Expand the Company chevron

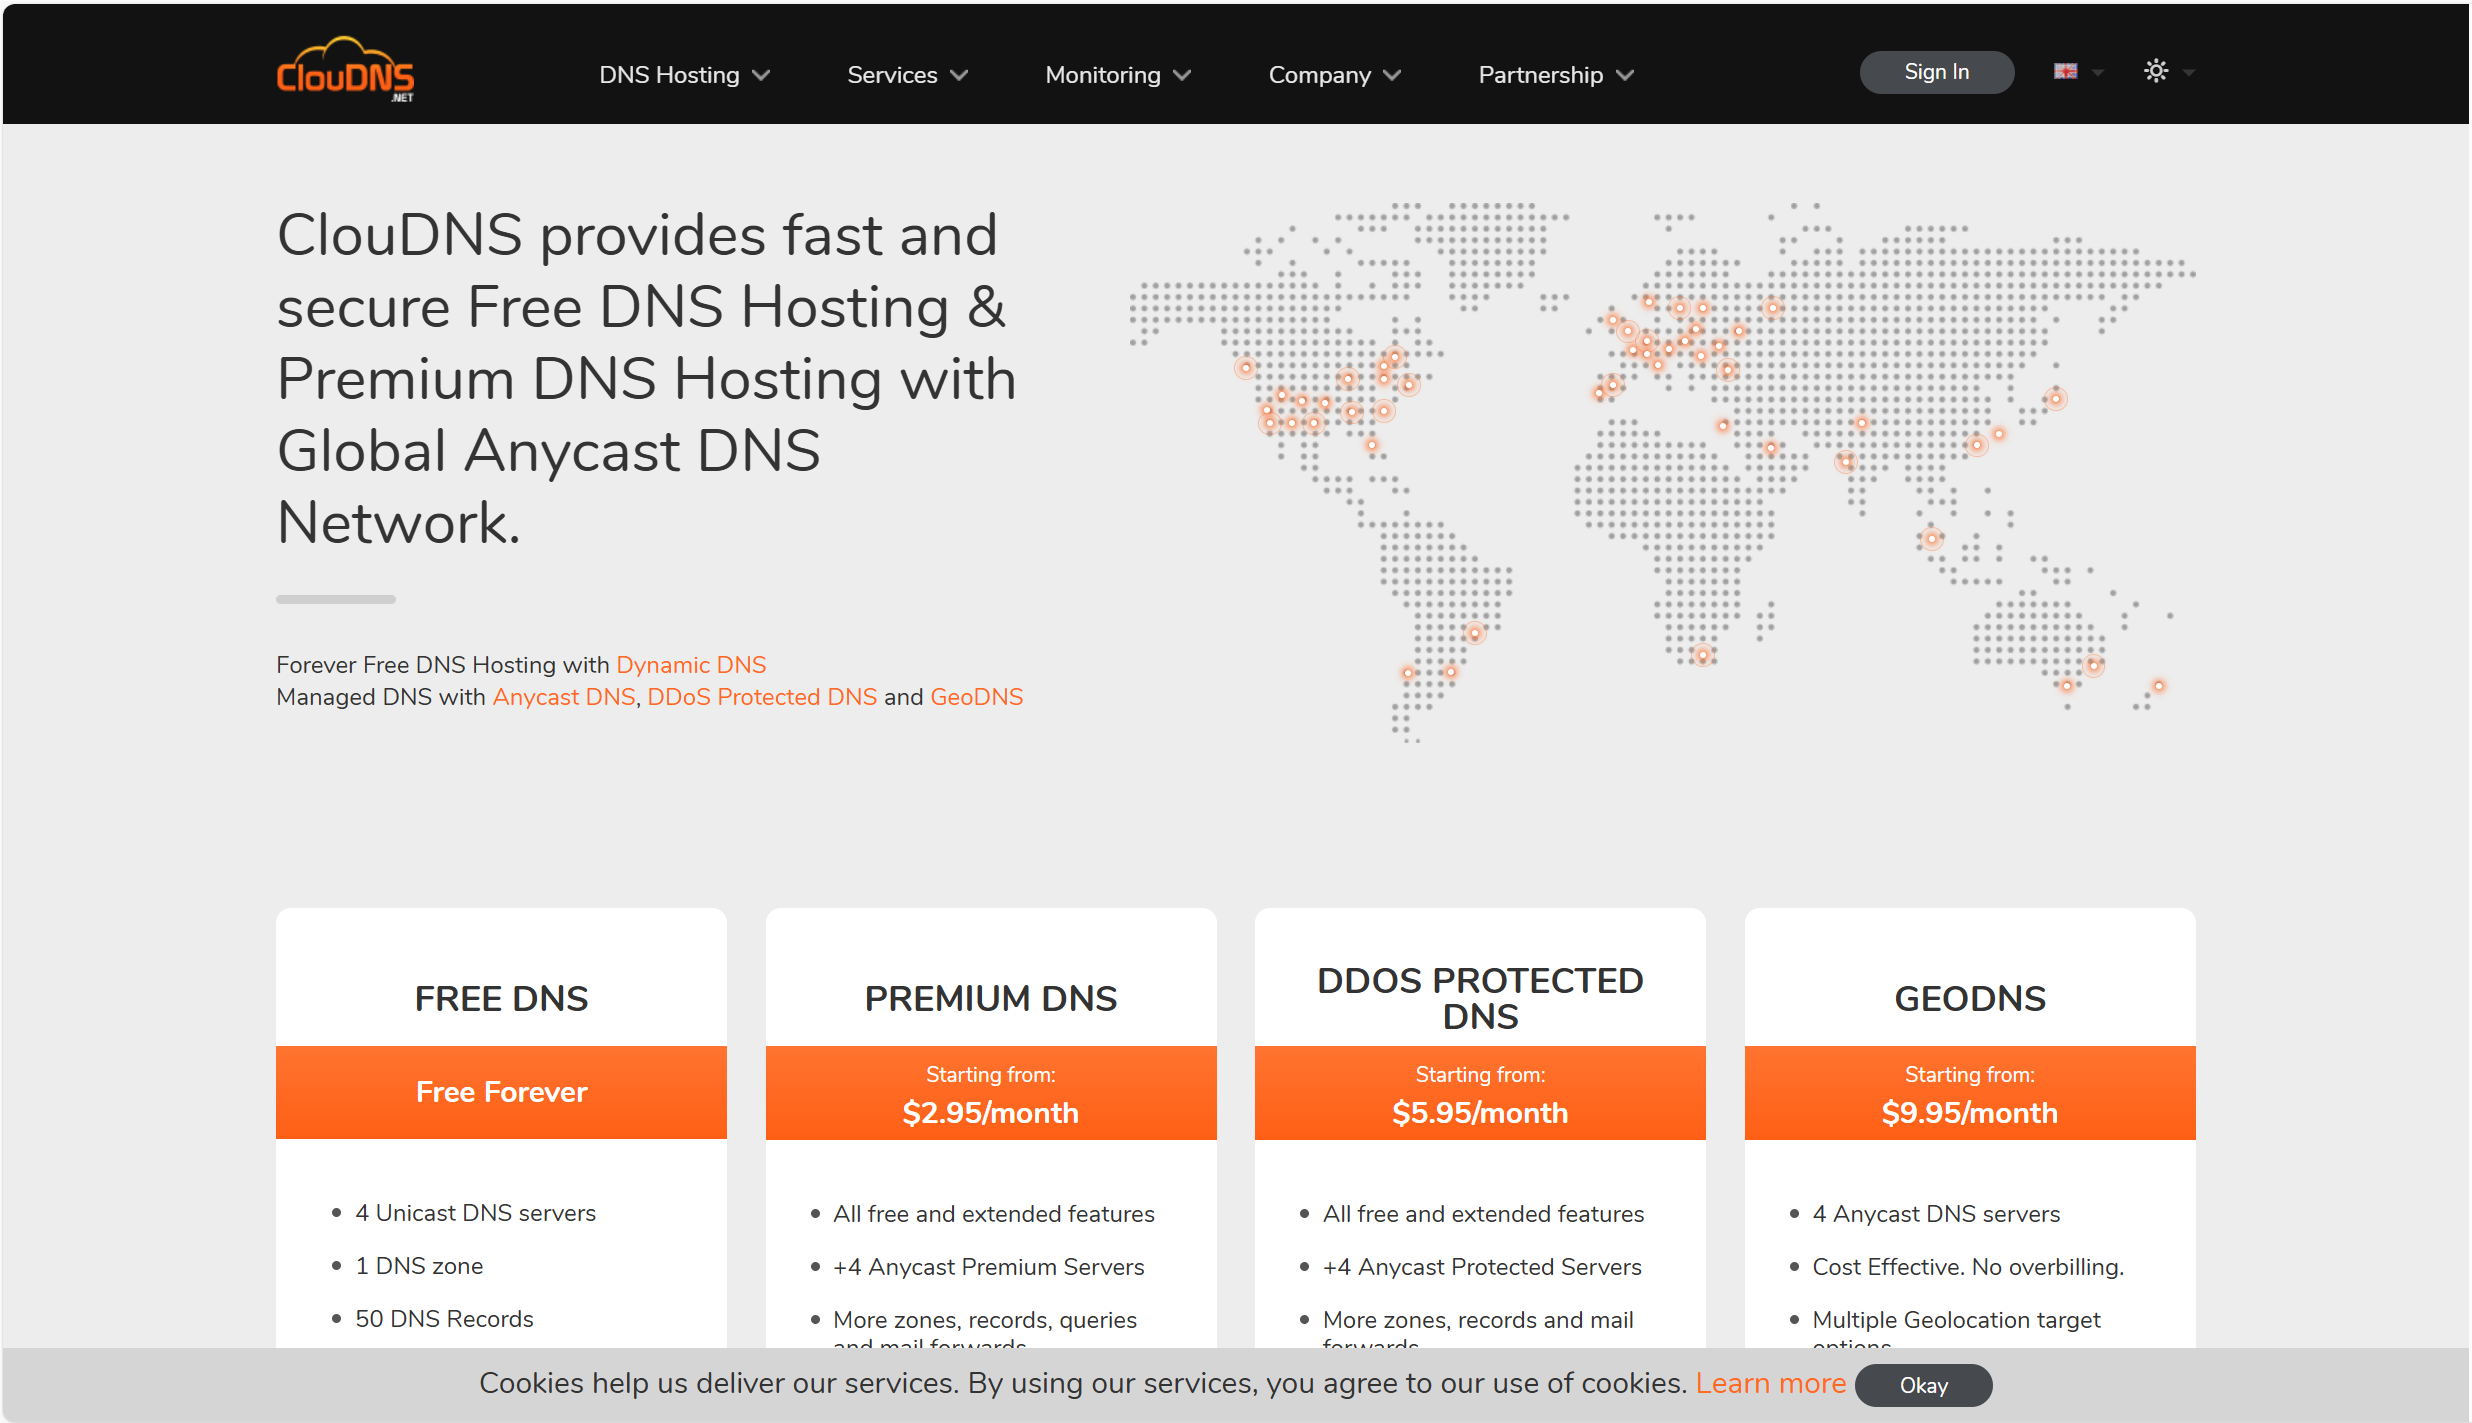1392,75
